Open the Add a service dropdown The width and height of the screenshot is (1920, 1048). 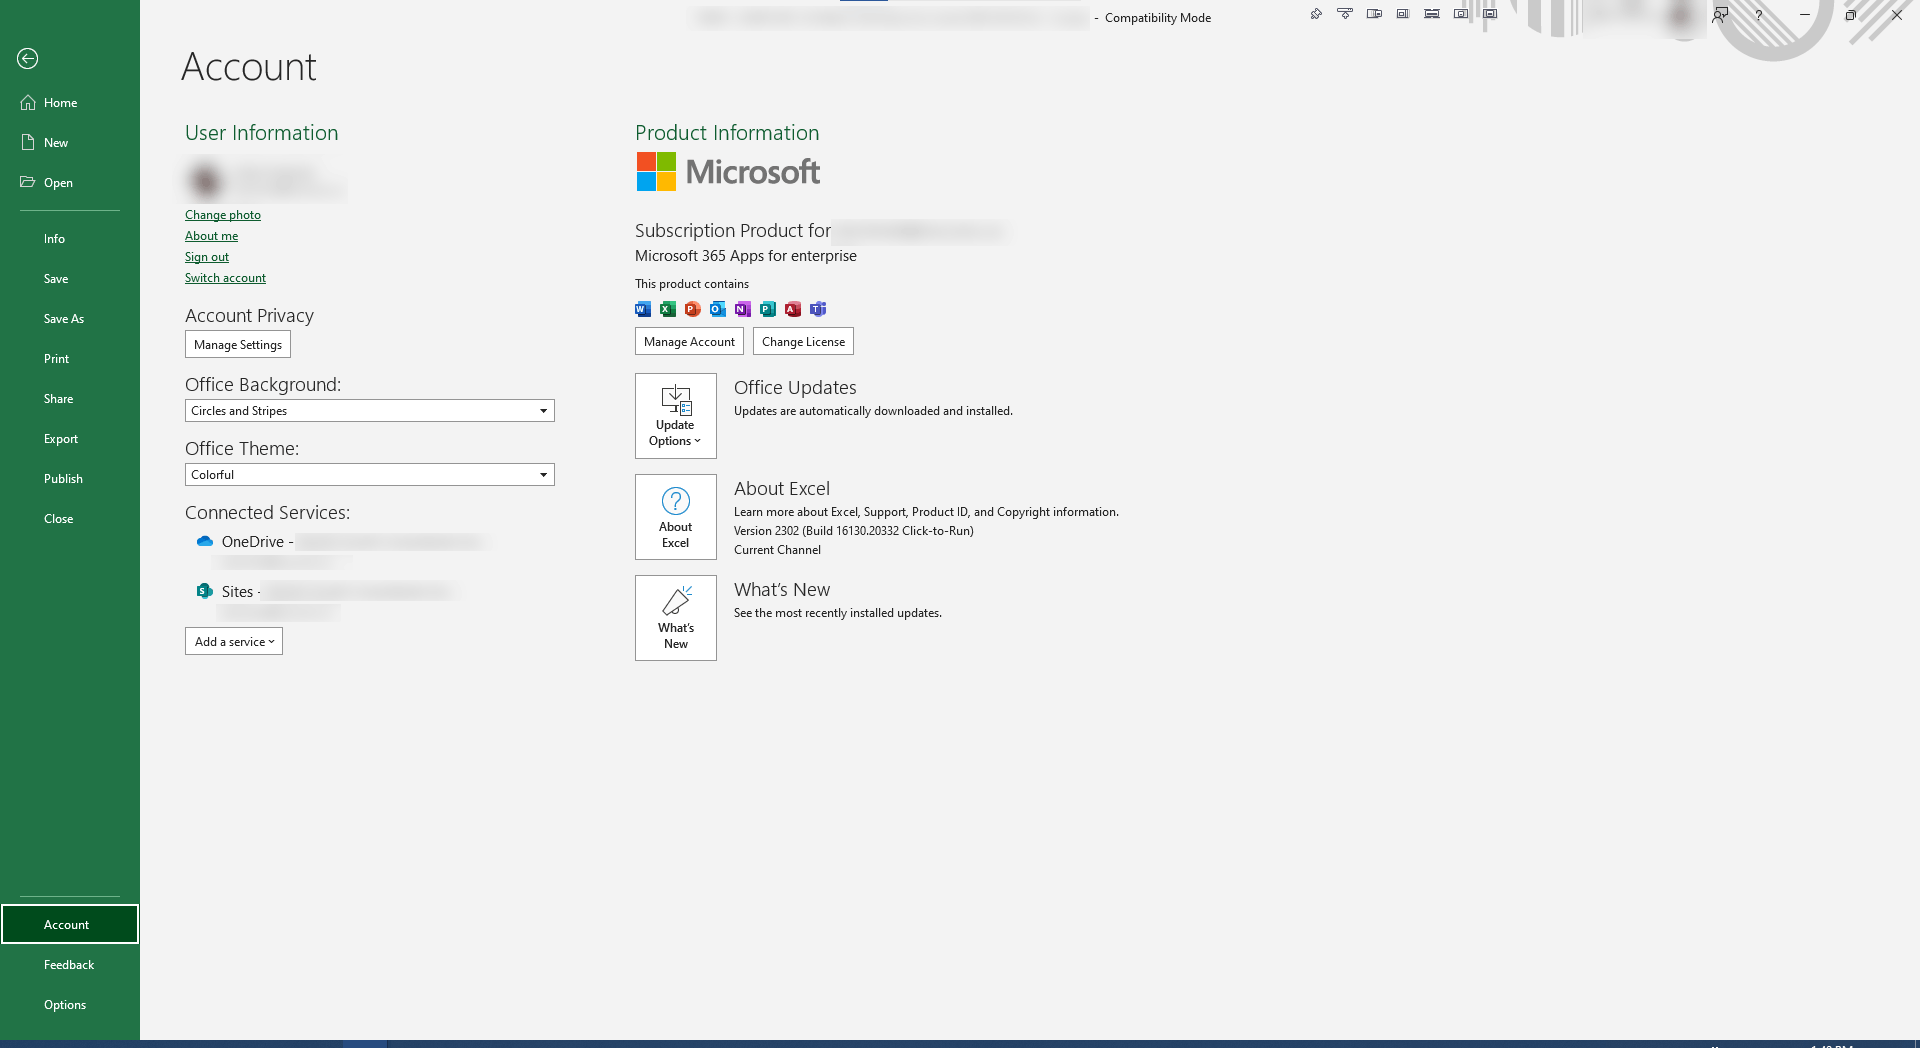(234, 642)
